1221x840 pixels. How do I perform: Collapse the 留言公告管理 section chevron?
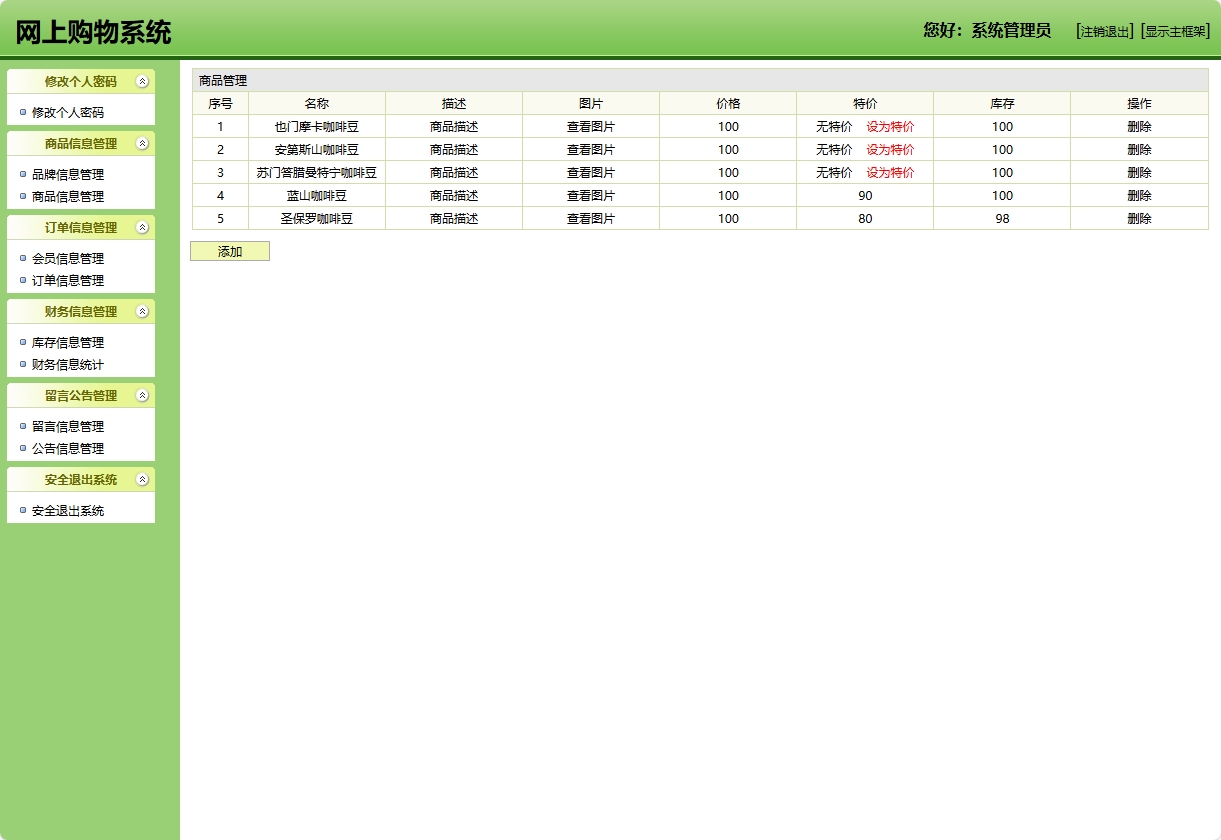(x=142, y=395)
